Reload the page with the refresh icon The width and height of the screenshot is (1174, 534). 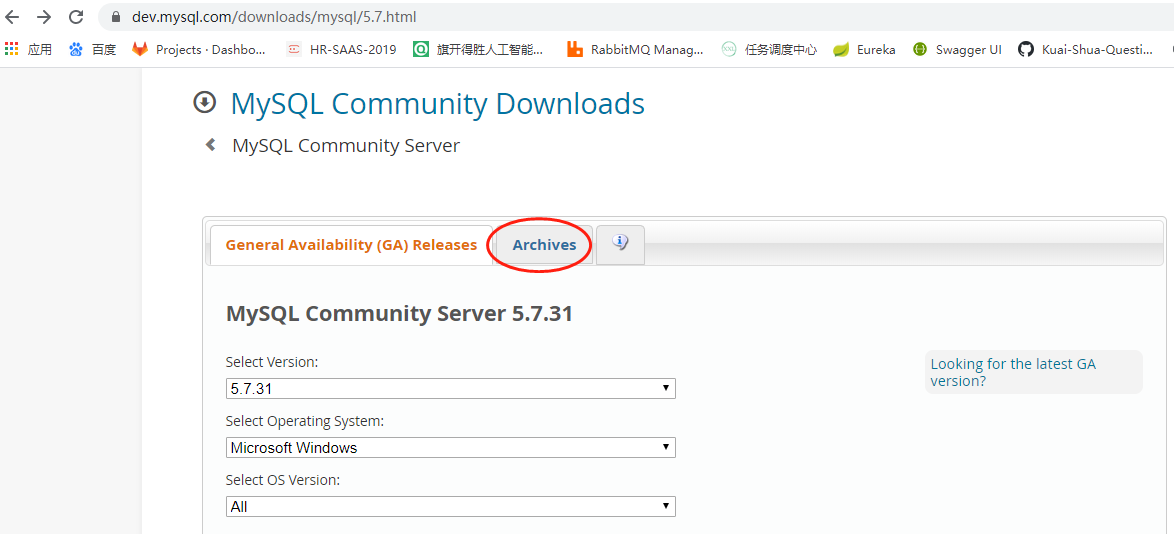(x=76, y=16)
